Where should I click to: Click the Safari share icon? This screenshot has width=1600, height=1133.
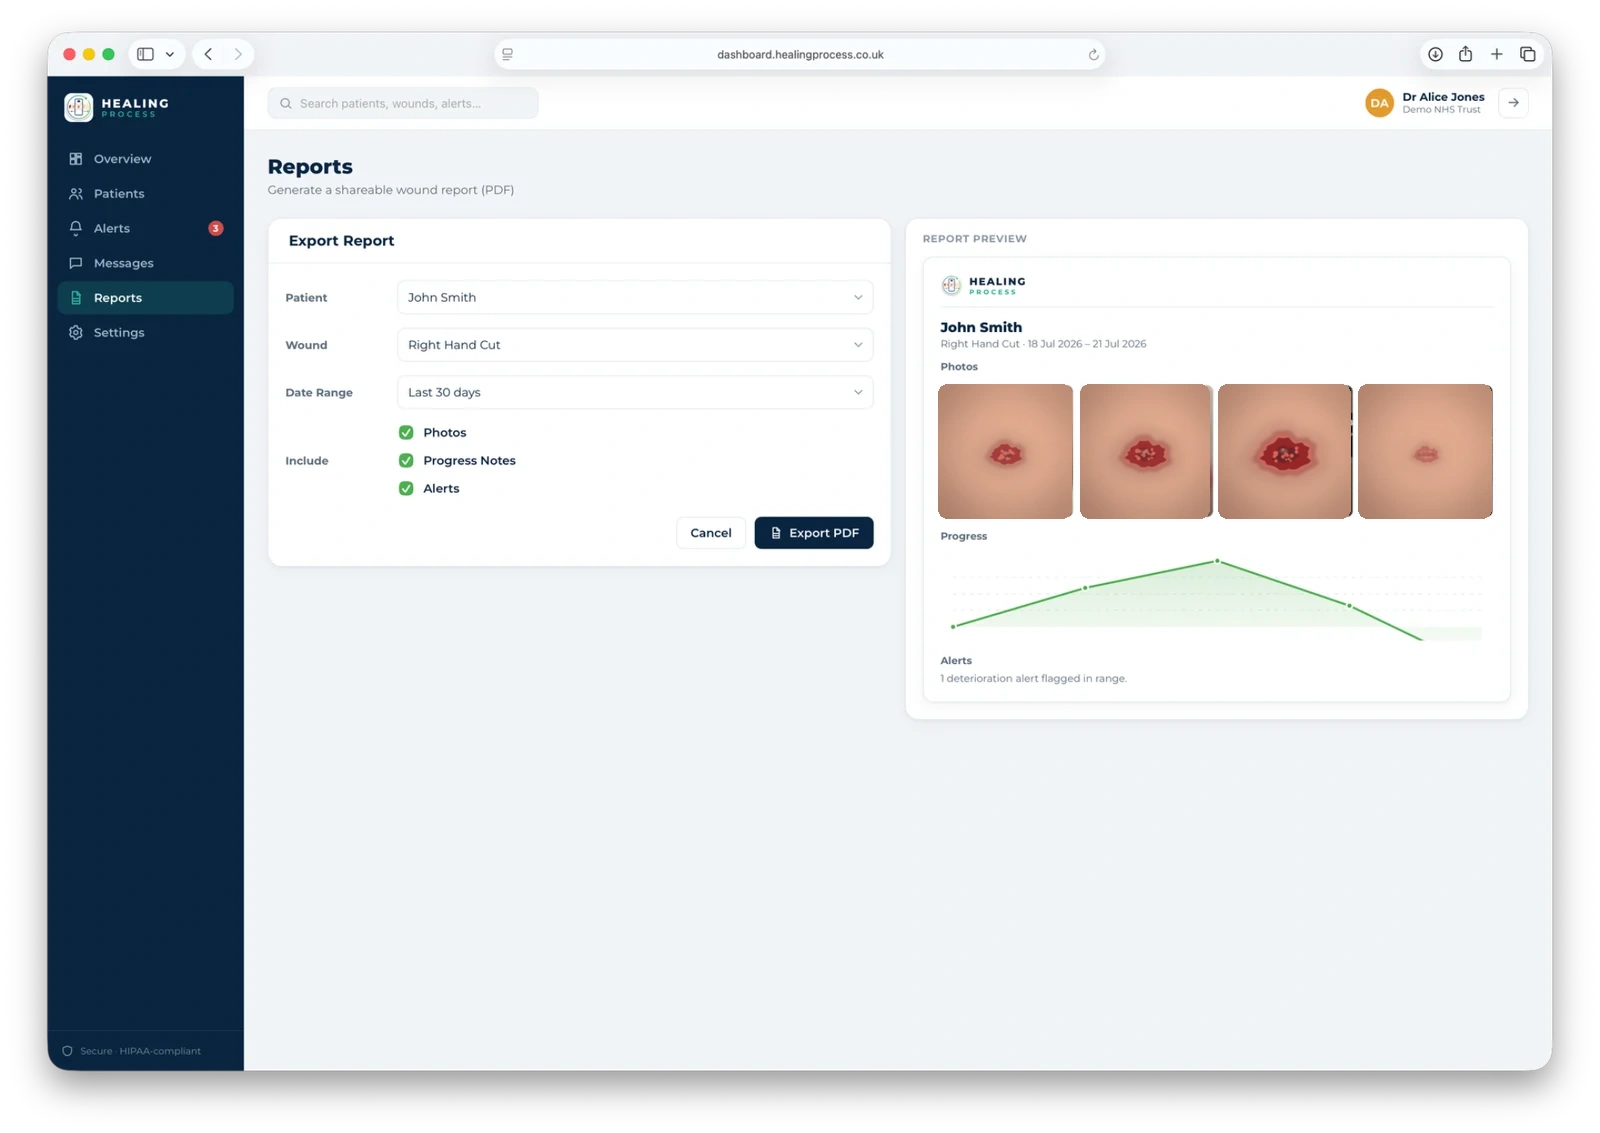(1465, 55)
